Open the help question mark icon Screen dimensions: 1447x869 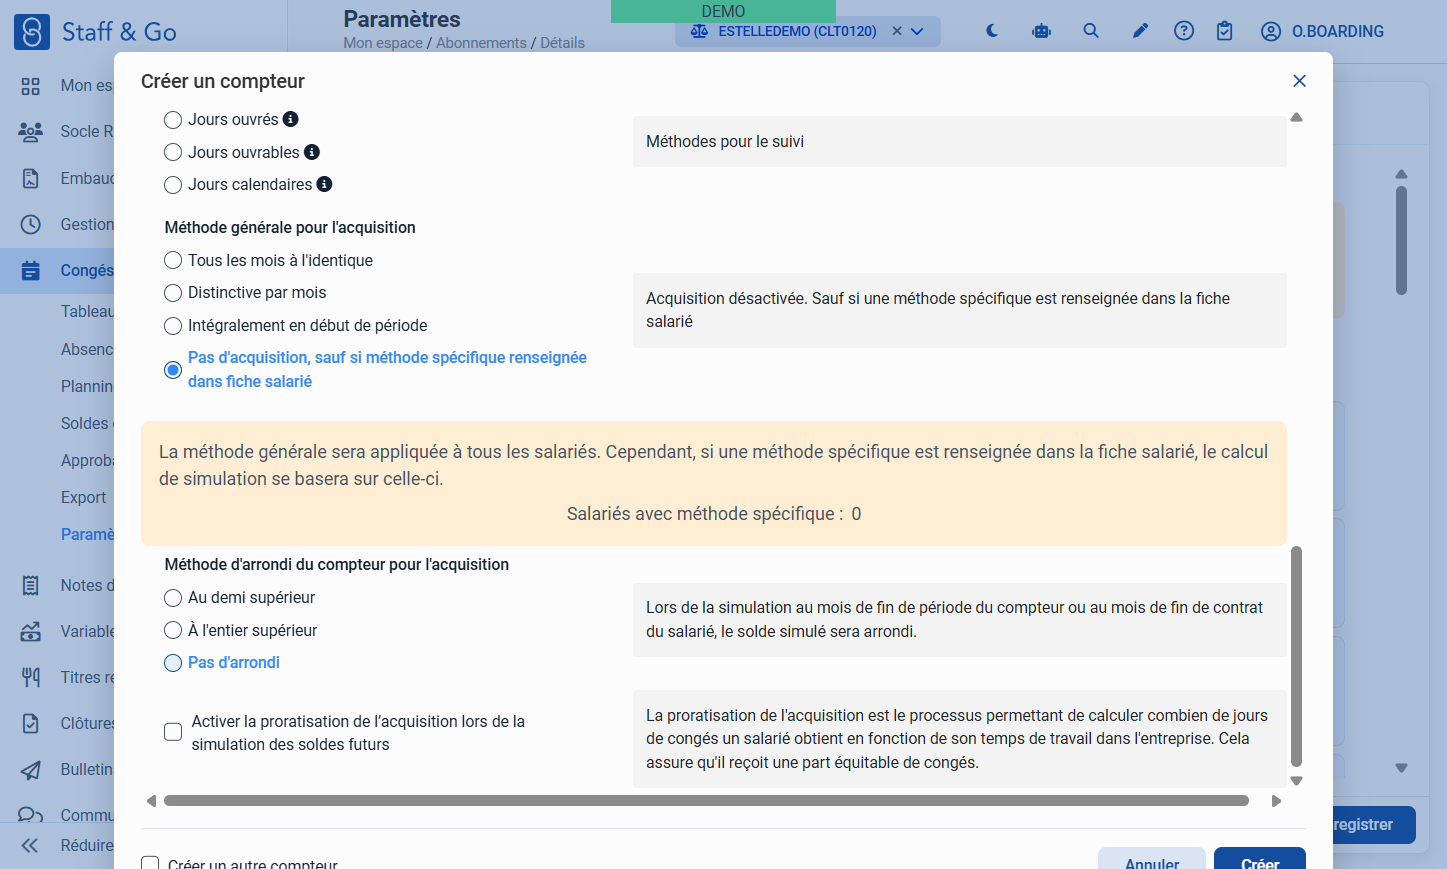coord(1184,31)
